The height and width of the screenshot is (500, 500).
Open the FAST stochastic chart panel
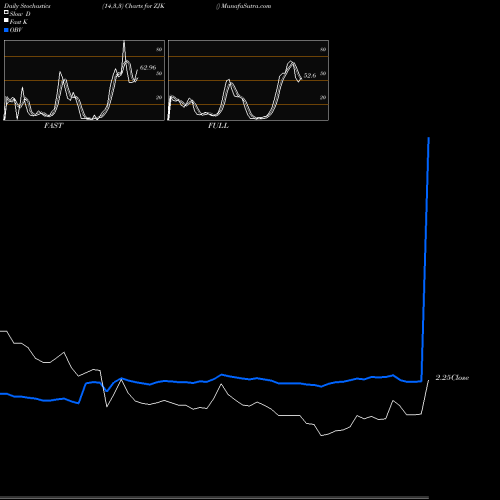coord(84,80)
